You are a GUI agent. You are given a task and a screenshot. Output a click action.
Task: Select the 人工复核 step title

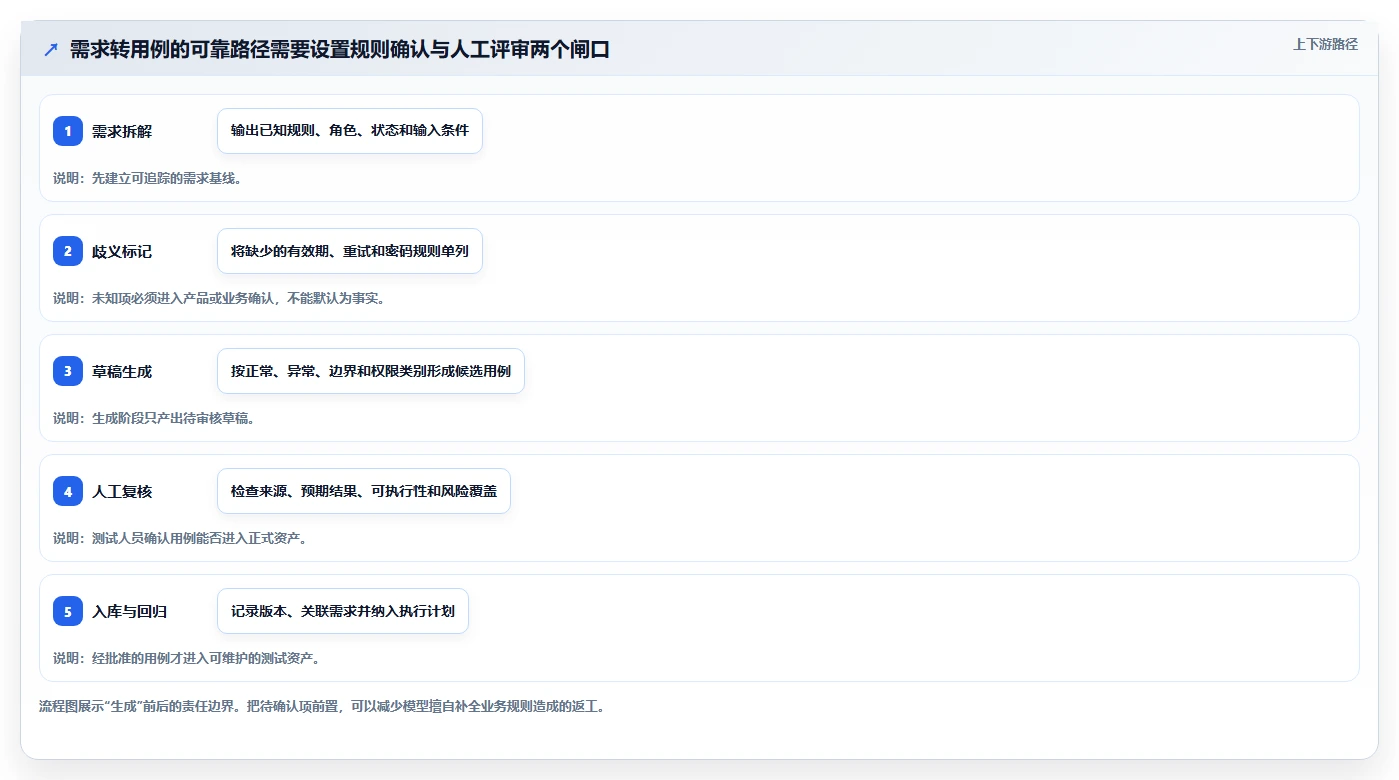point(122,491)
